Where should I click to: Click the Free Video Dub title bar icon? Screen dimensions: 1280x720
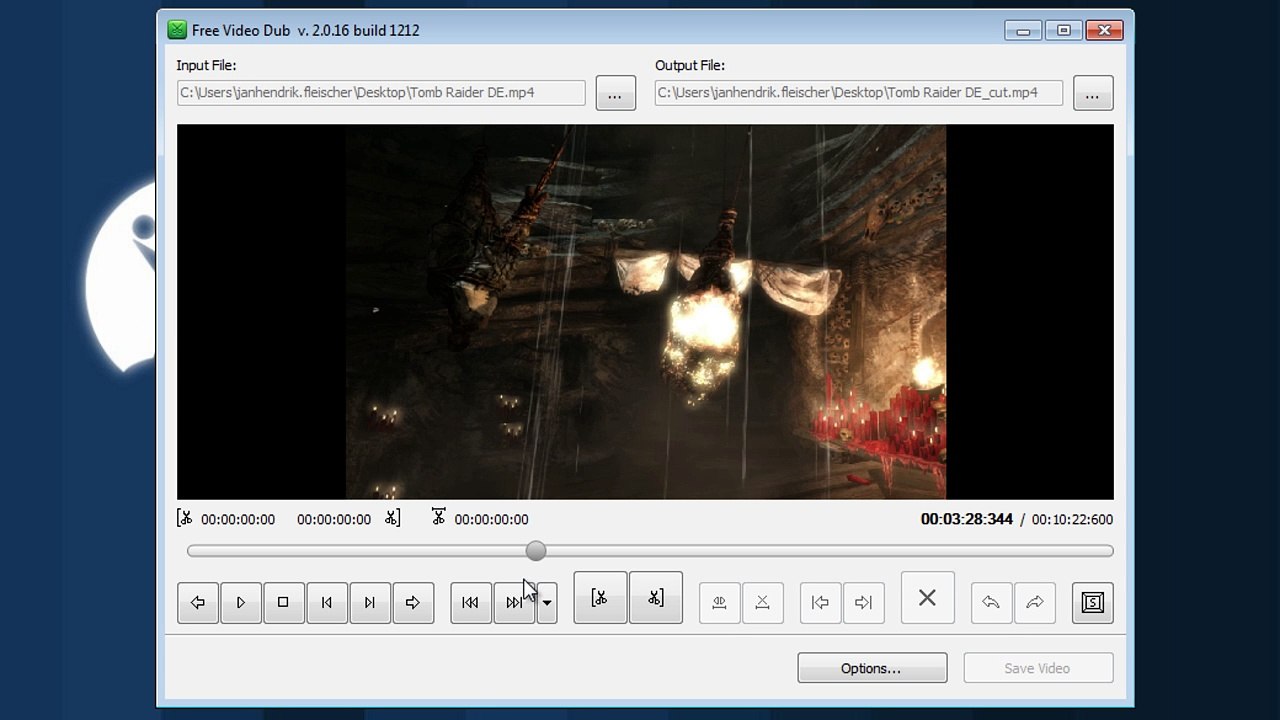click(177, 30)
